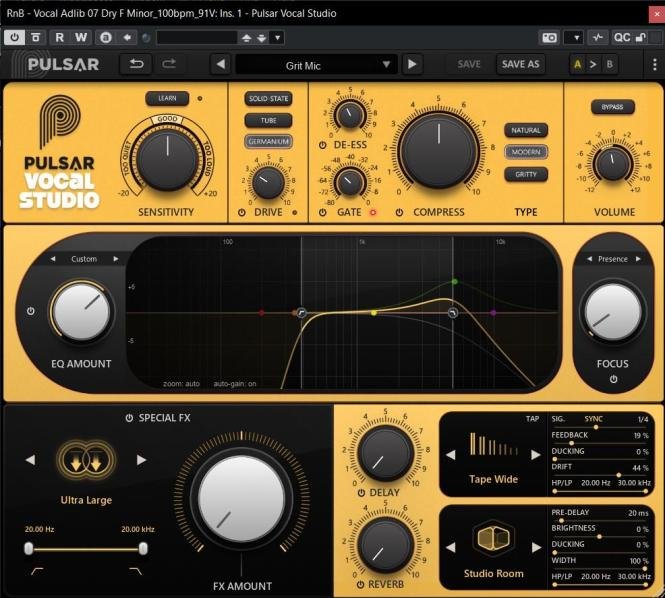665x598 pixels.
Task: Select the GRITTY compressor type
Action: pos(526,174)
